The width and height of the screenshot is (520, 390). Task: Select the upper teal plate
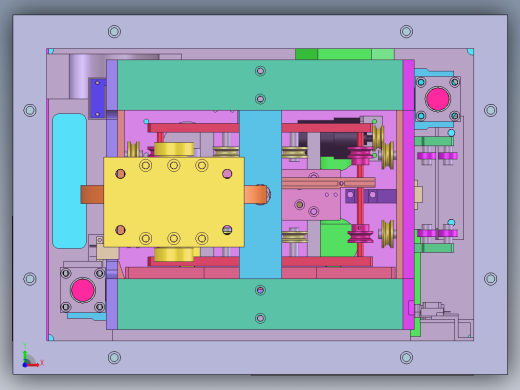pos(260,85)
